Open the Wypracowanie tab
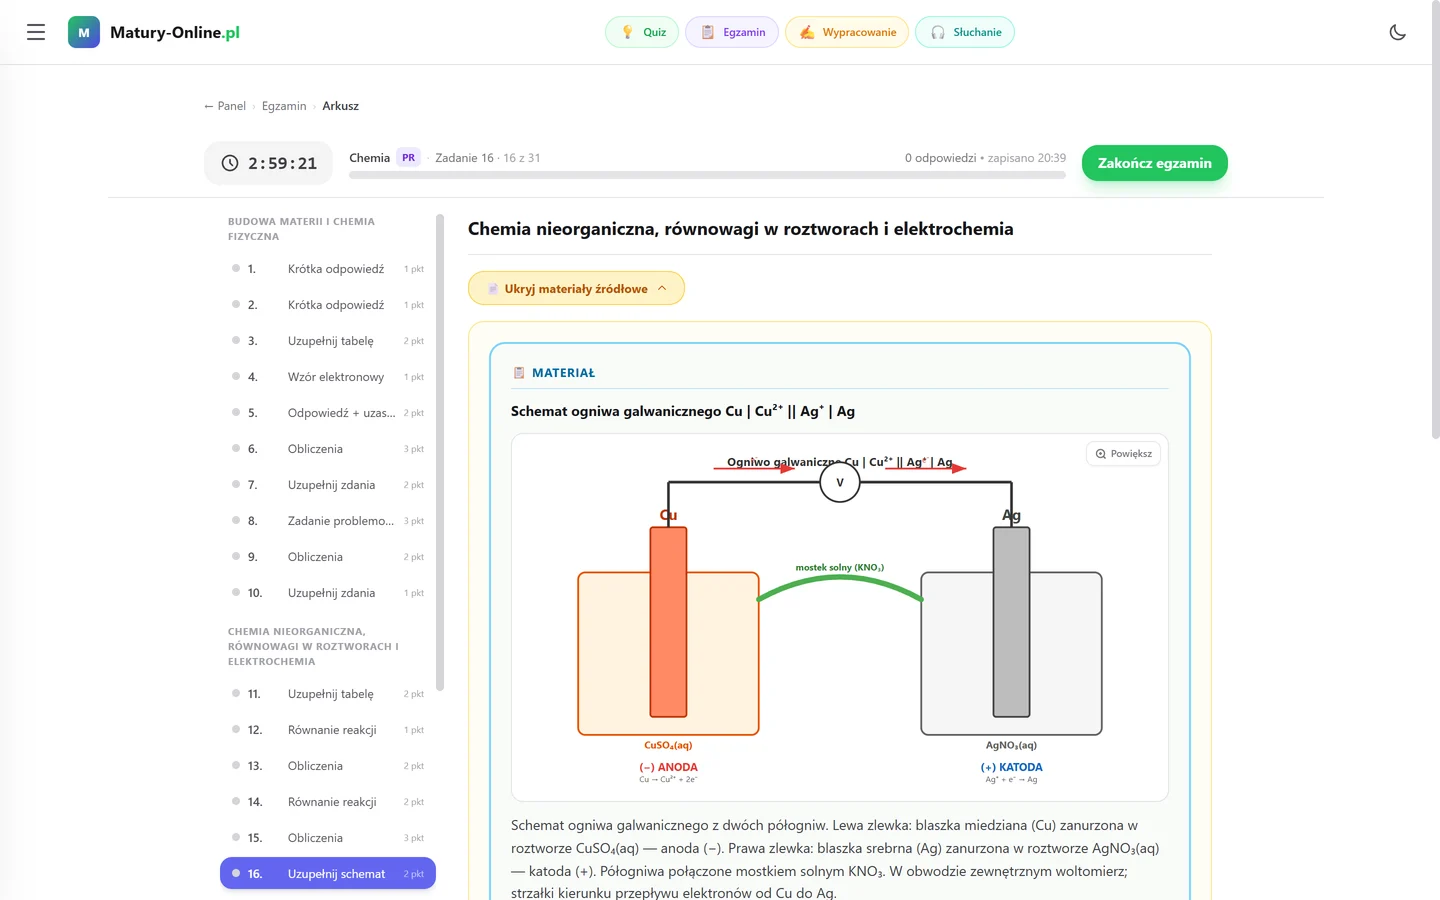The image size is (1440, 900). click(x=847, y=32)
